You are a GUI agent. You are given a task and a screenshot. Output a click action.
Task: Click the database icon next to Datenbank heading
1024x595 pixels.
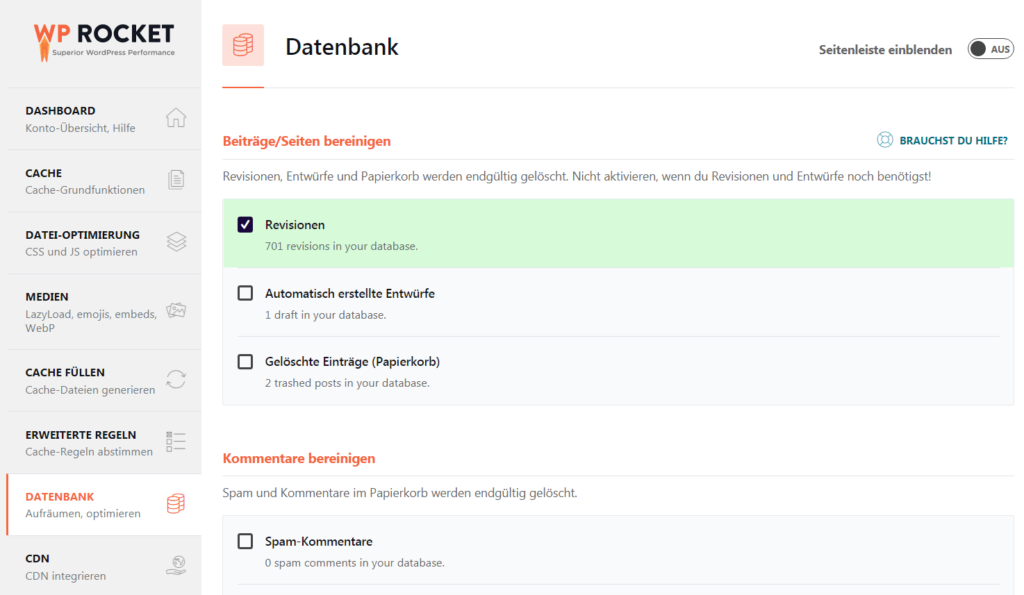click(243, 46)
